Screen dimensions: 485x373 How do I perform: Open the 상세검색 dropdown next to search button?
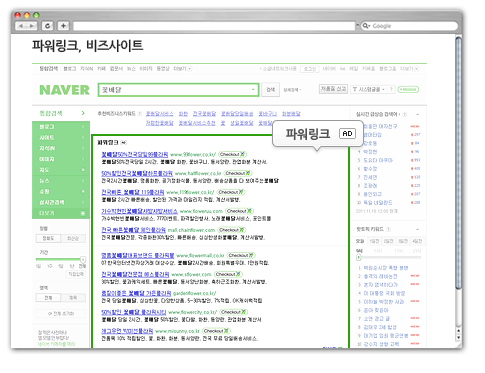coord(292,90)
